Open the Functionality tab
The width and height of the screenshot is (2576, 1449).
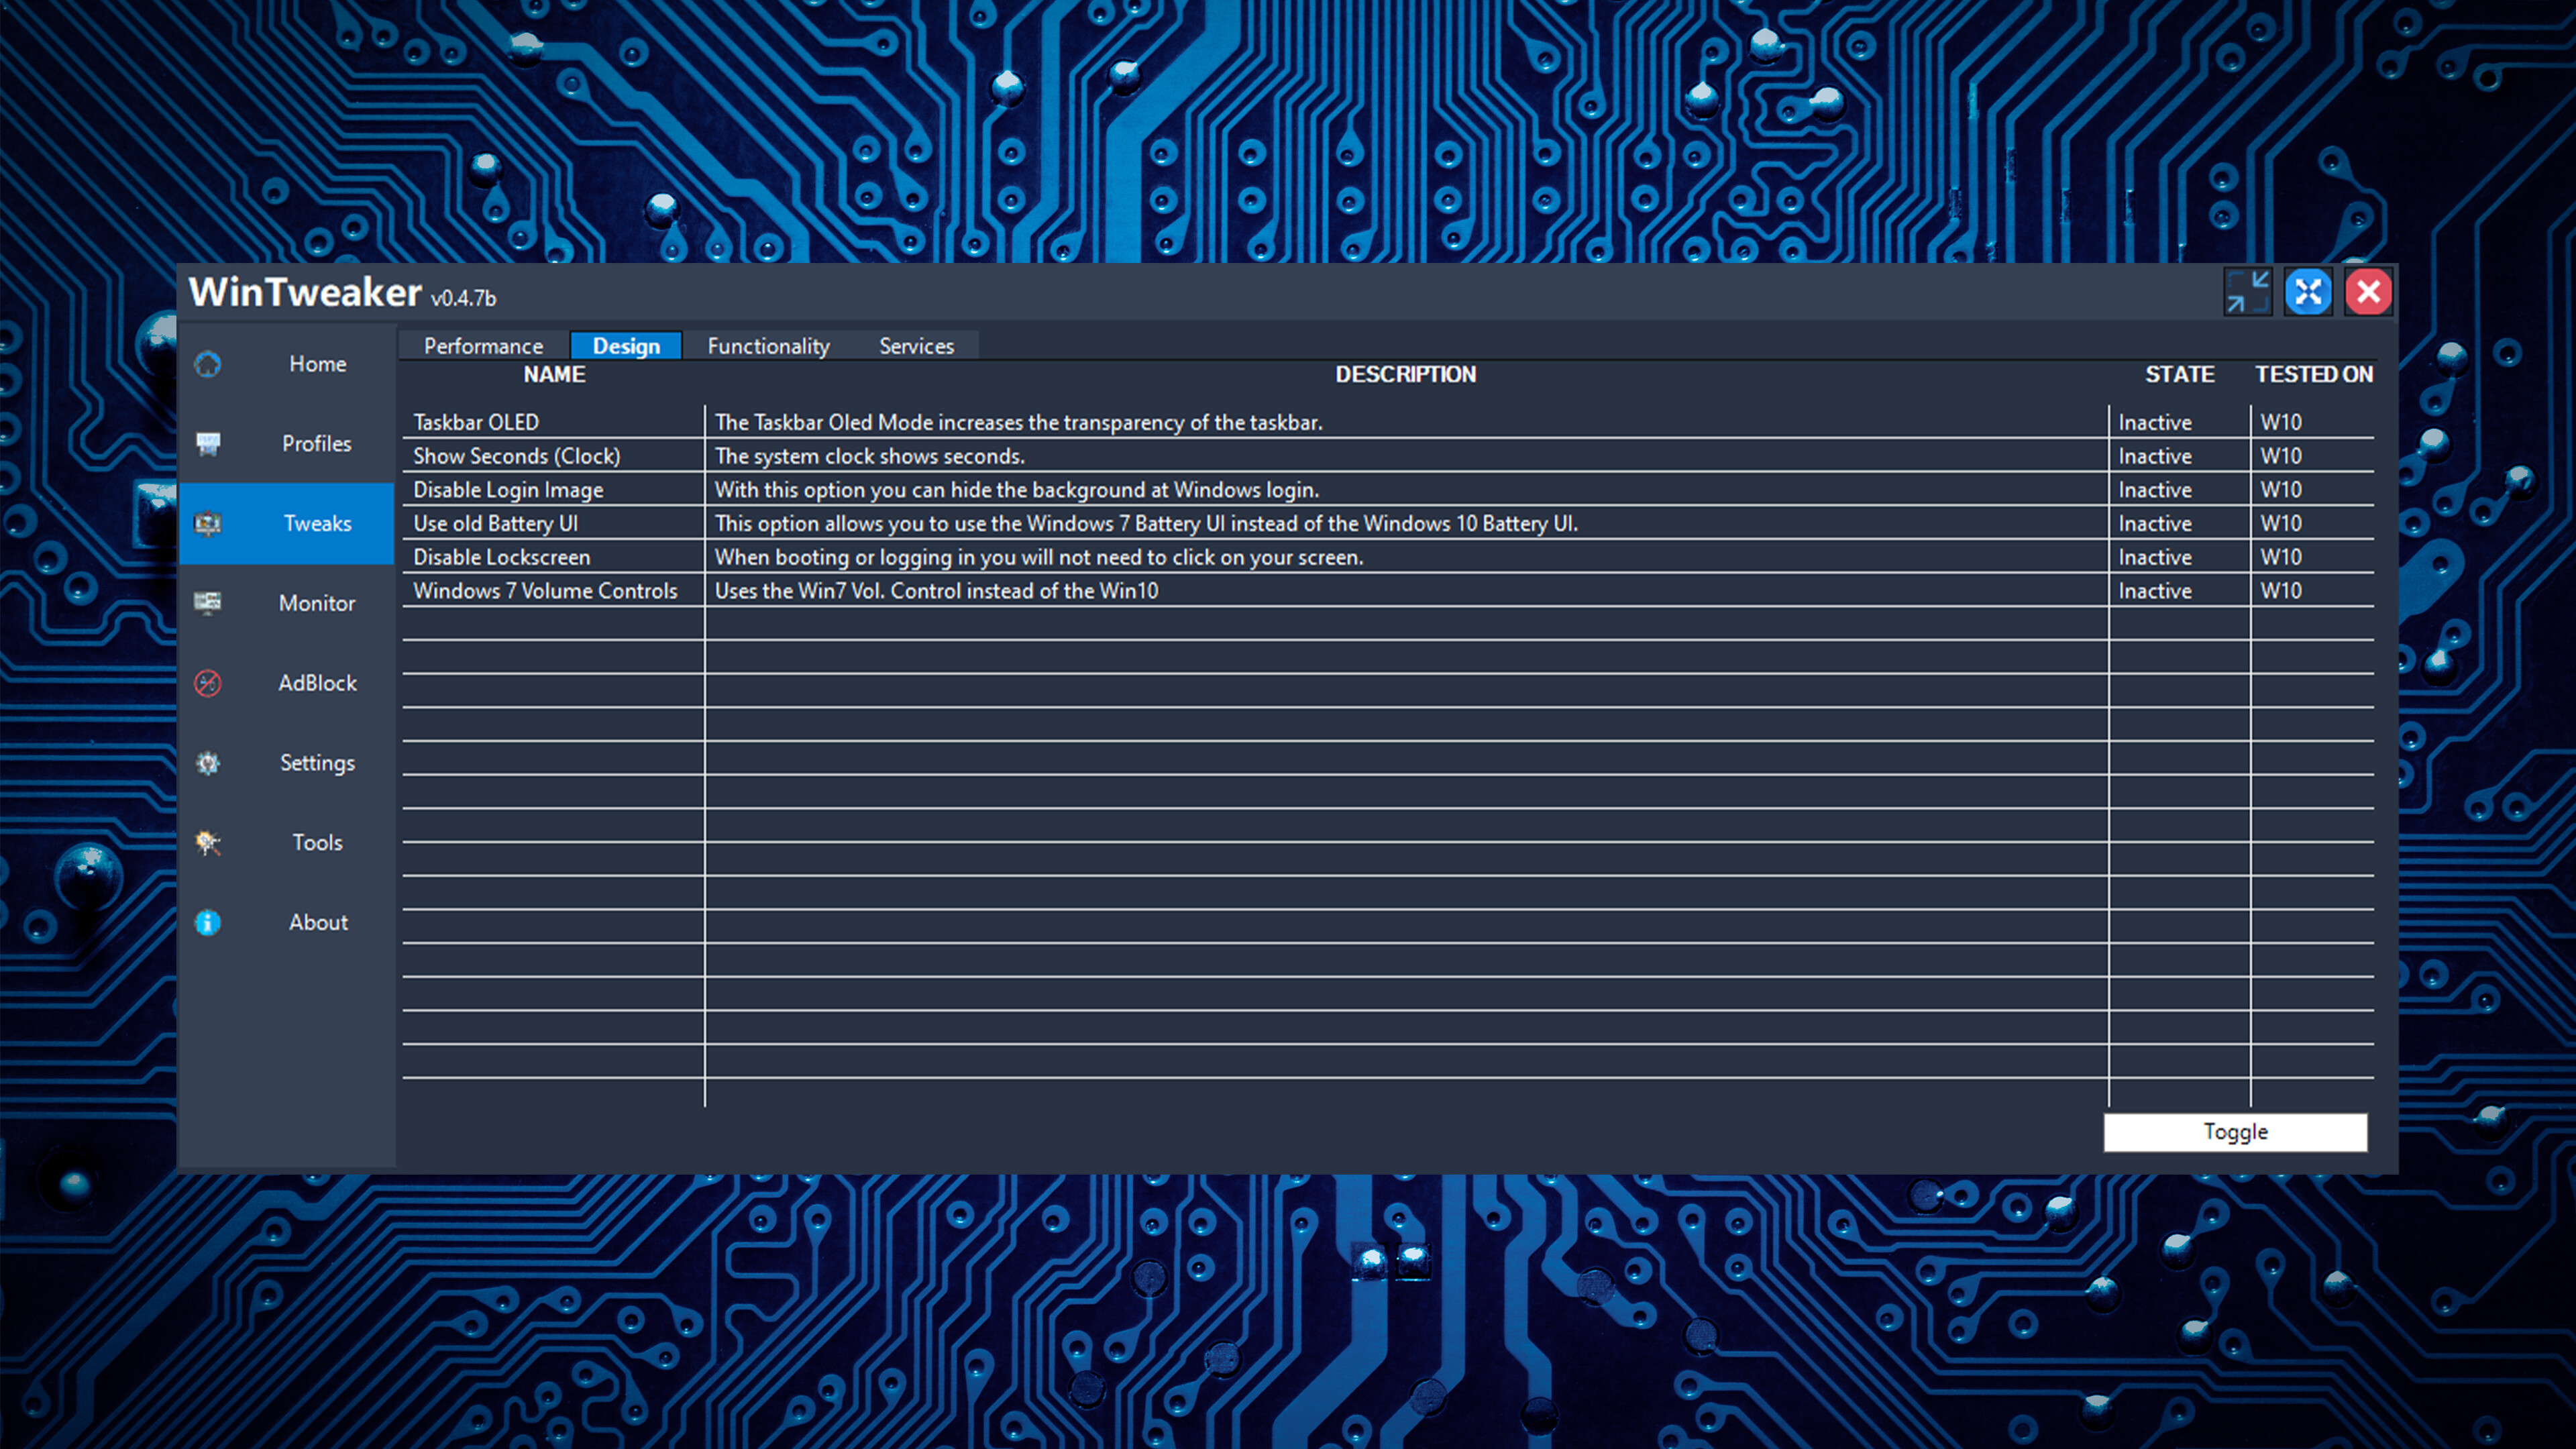(x=768, y=345)
